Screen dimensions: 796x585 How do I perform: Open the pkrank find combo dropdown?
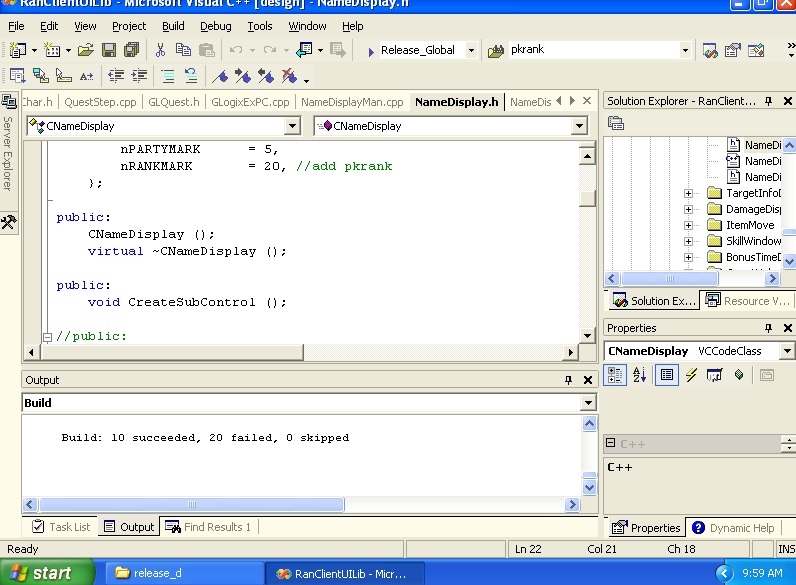pos(685,50)
